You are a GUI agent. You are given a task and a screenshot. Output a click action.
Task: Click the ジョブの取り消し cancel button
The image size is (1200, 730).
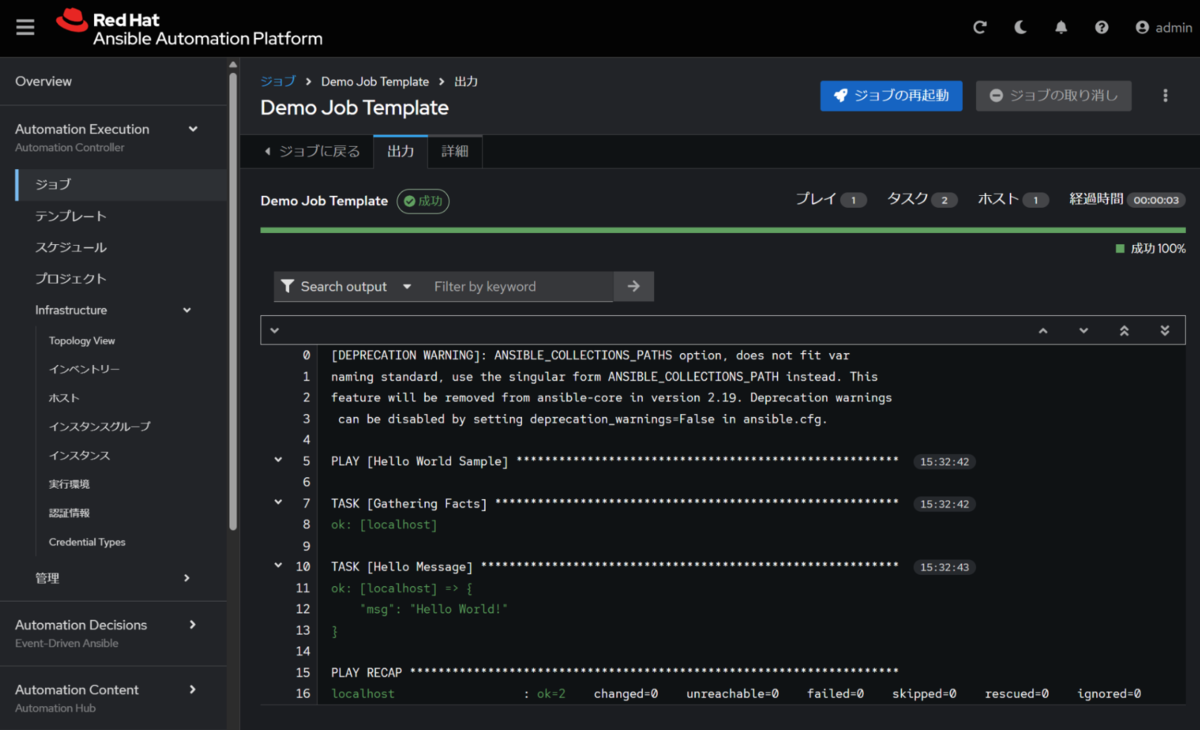pos(1053,96)
